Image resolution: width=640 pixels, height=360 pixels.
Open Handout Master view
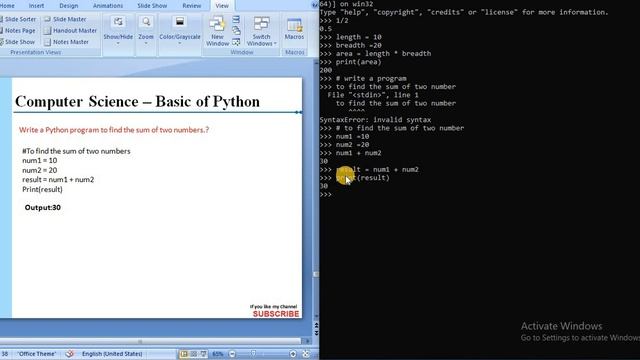[70, 31]
